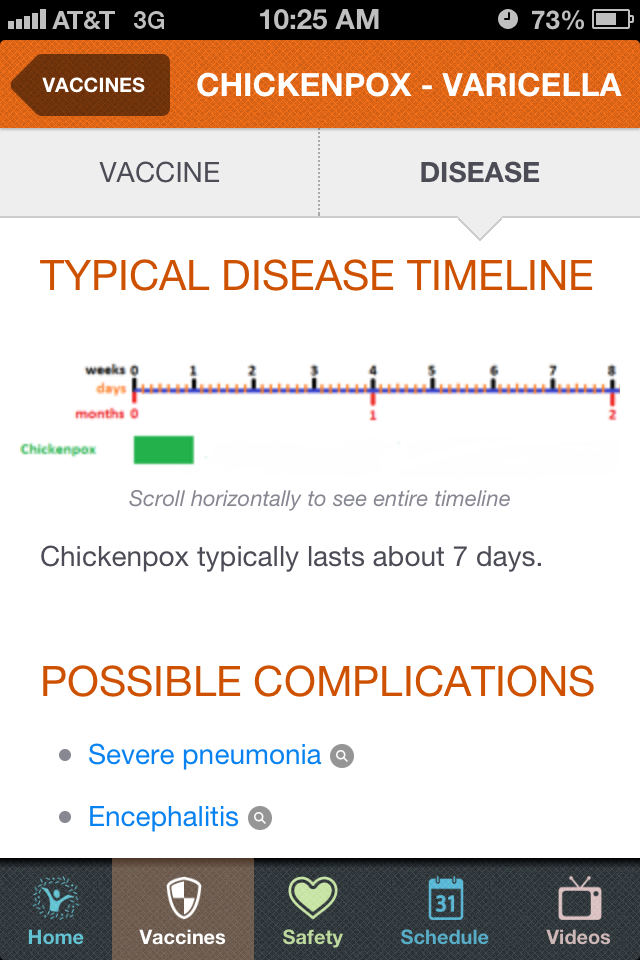The image size is (640, 960).
Task: Open the Encephalitis link
Action: click(164, 817)
